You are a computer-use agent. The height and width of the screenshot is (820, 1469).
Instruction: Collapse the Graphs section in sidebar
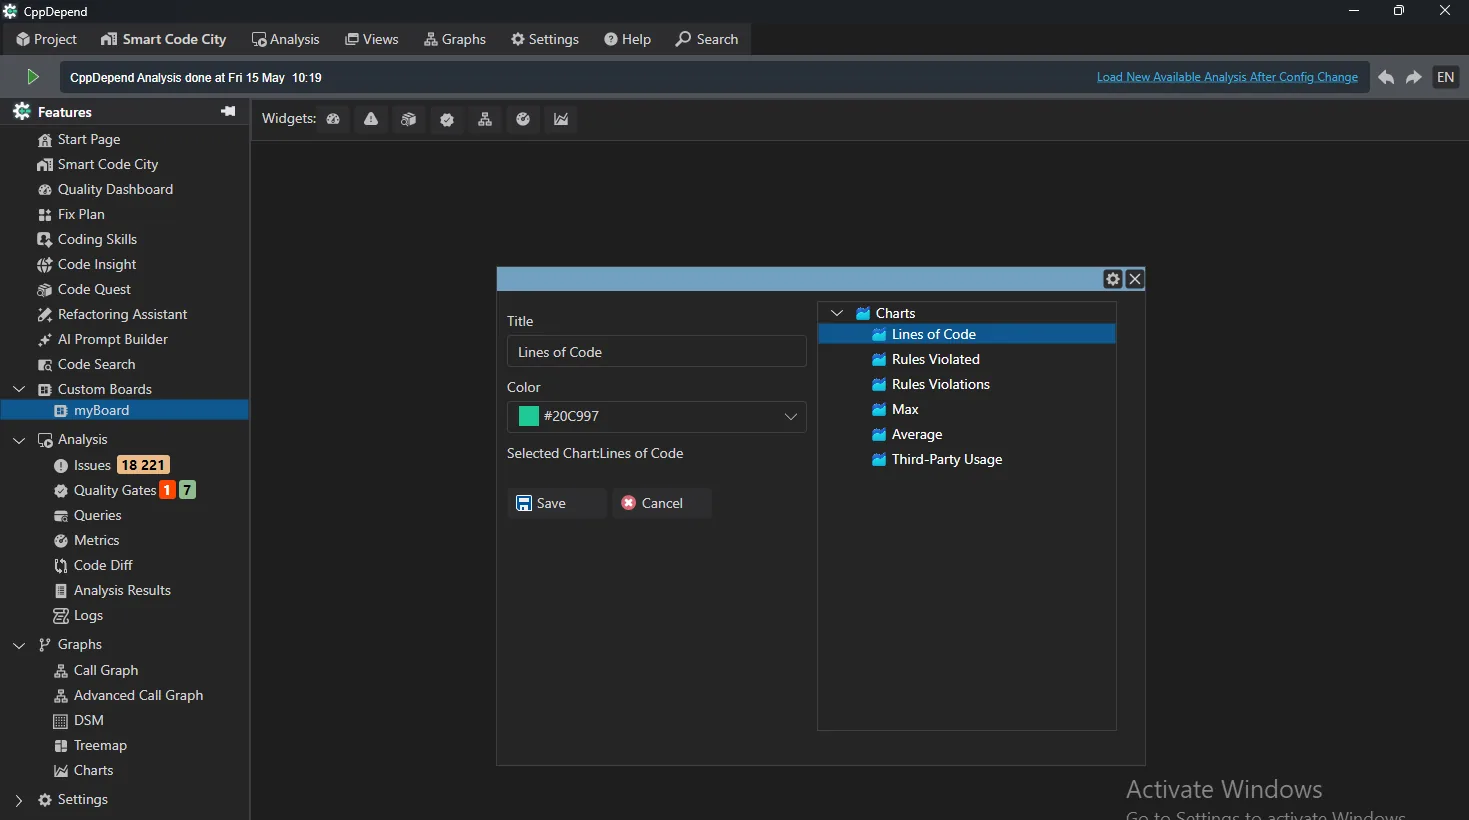click(19, 644)
